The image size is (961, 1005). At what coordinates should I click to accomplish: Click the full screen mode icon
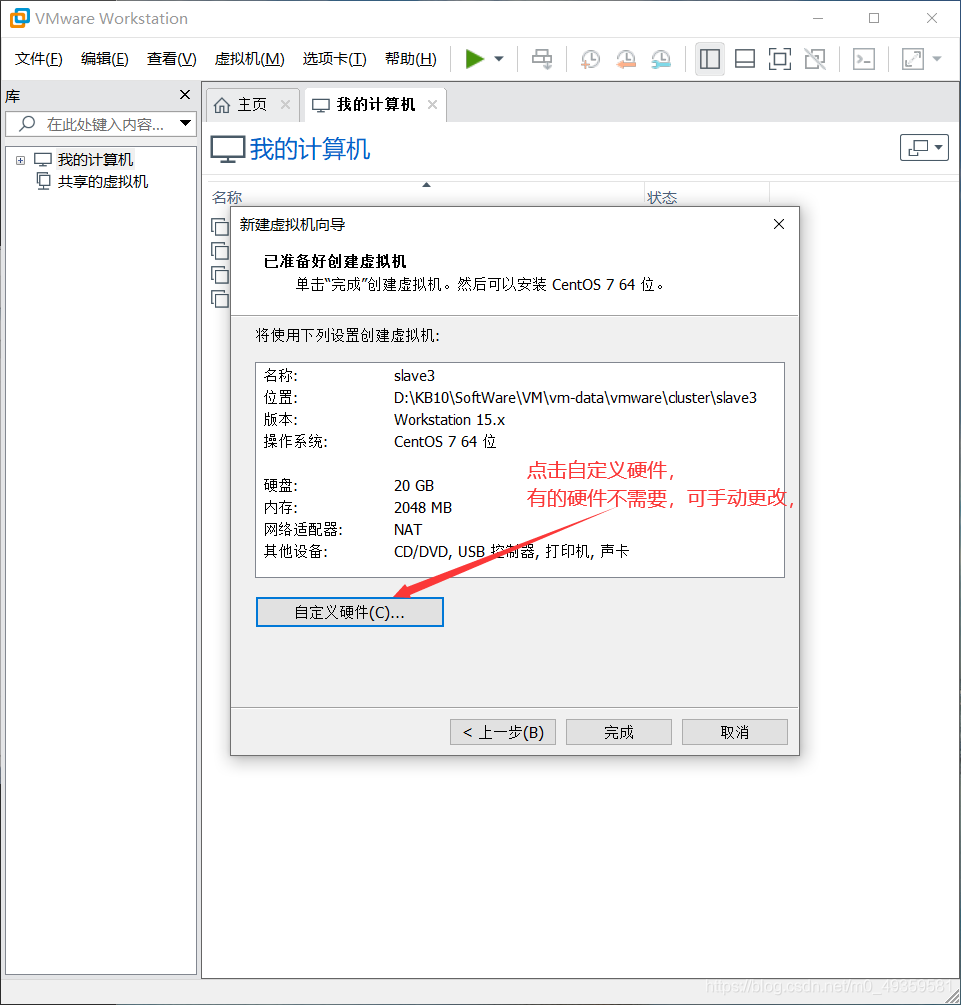tap(780, 59)
